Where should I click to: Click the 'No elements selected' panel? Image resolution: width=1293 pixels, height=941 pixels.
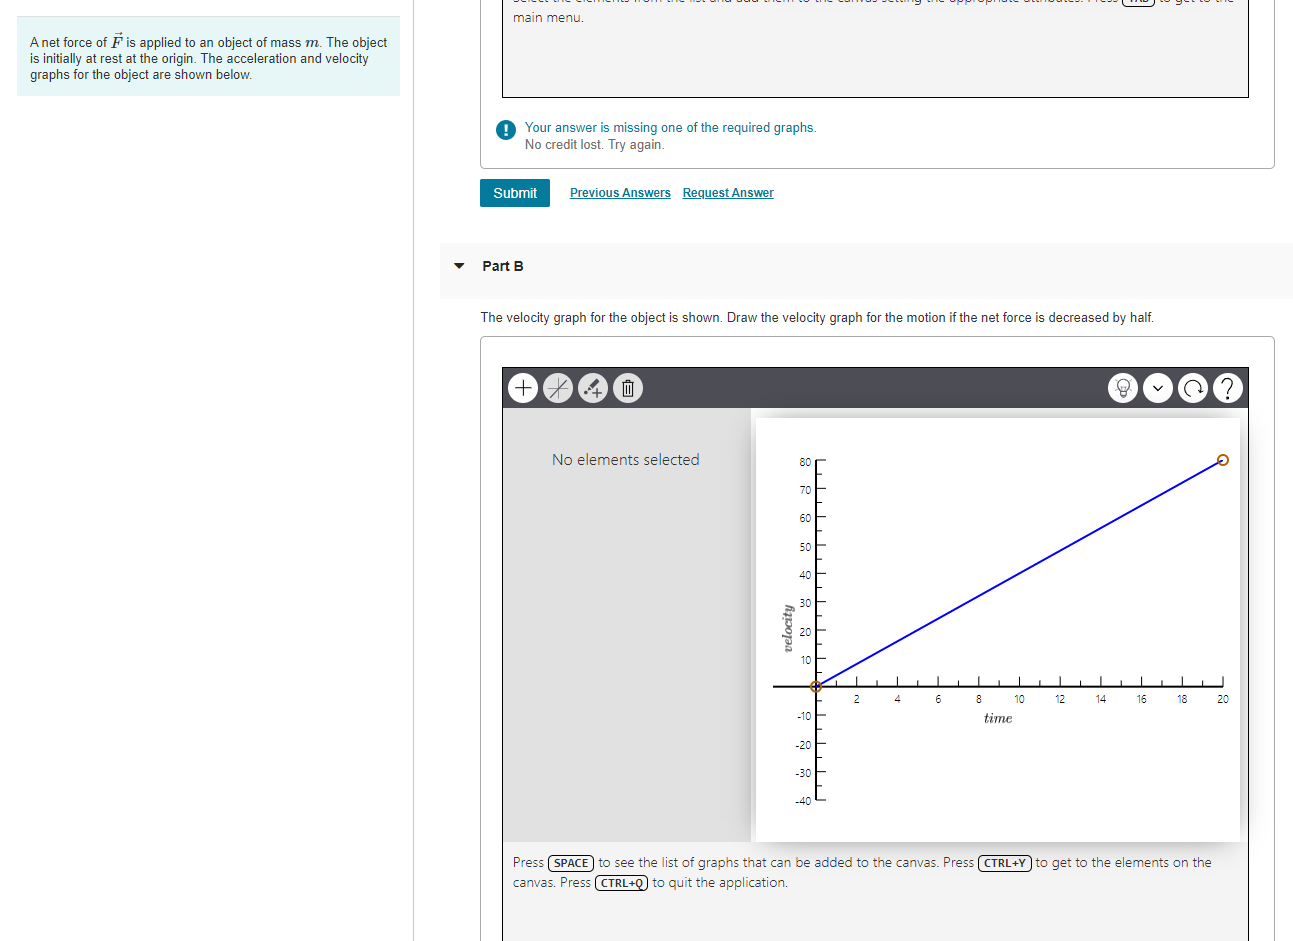tap(626, 459)
